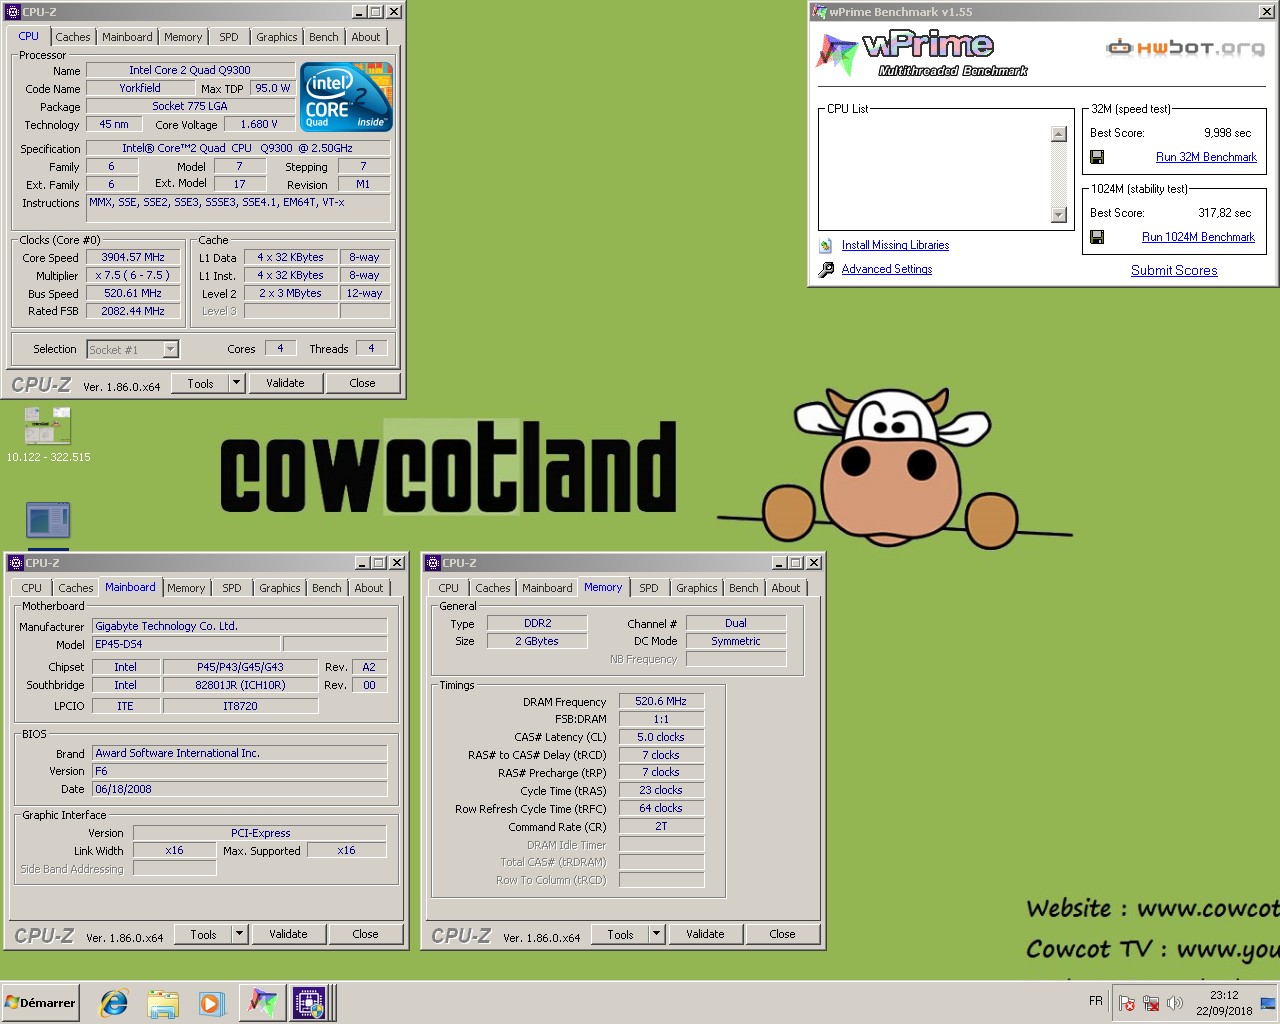This screenshot has width=1280, height=1024.
Task: Open Tools dropdown arrow in Mainboard CPU-Z window
Action: click(240, 934)
